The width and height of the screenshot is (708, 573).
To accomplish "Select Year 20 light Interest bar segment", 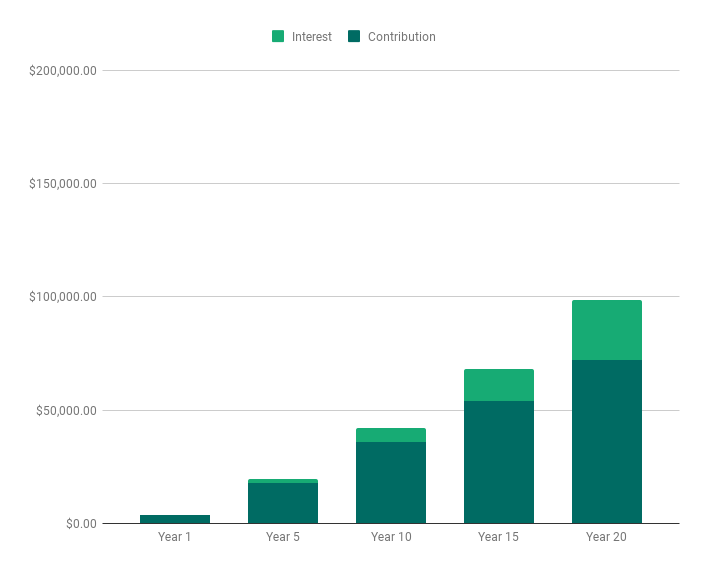I will coord(607,330).
